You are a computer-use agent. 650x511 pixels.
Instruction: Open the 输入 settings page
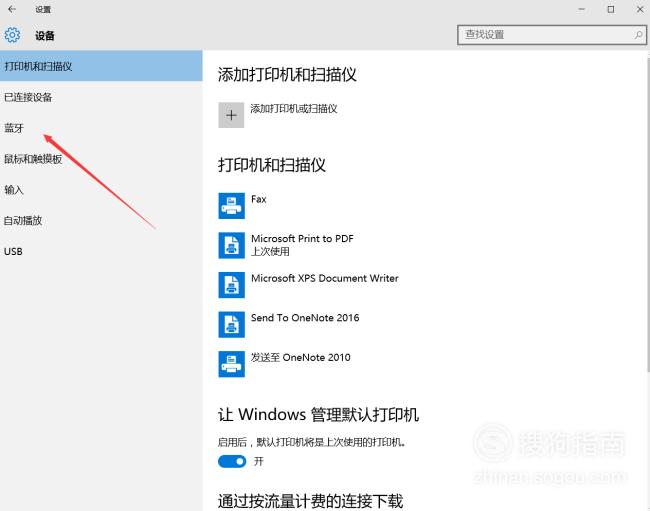coord(101,190)
